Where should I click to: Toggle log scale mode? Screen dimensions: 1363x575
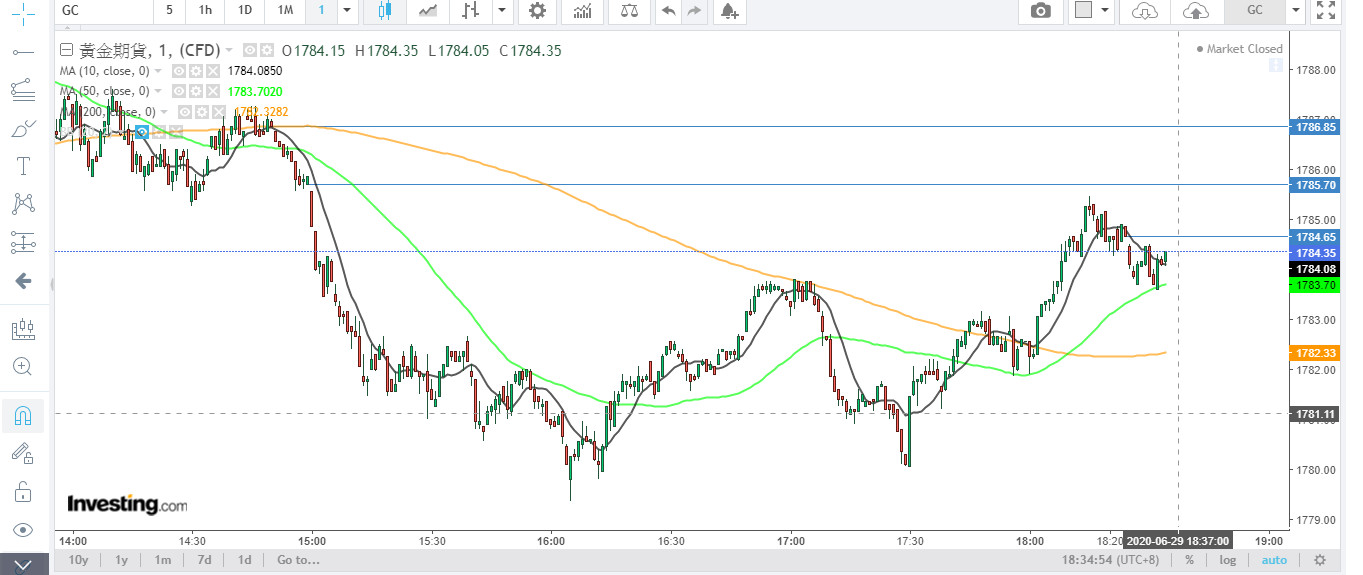1227,560
